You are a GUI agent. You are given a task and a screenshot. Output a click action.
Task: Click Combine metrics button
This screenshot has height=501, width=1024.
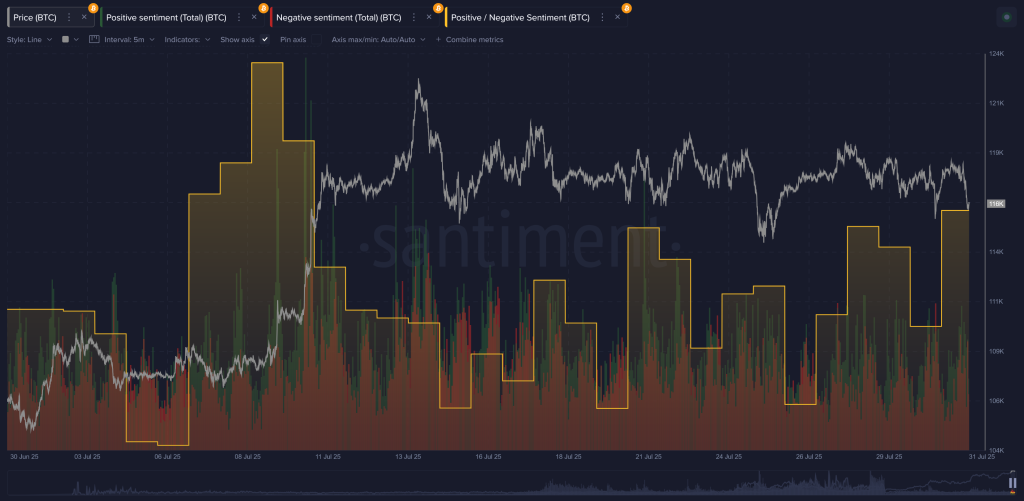469,39
